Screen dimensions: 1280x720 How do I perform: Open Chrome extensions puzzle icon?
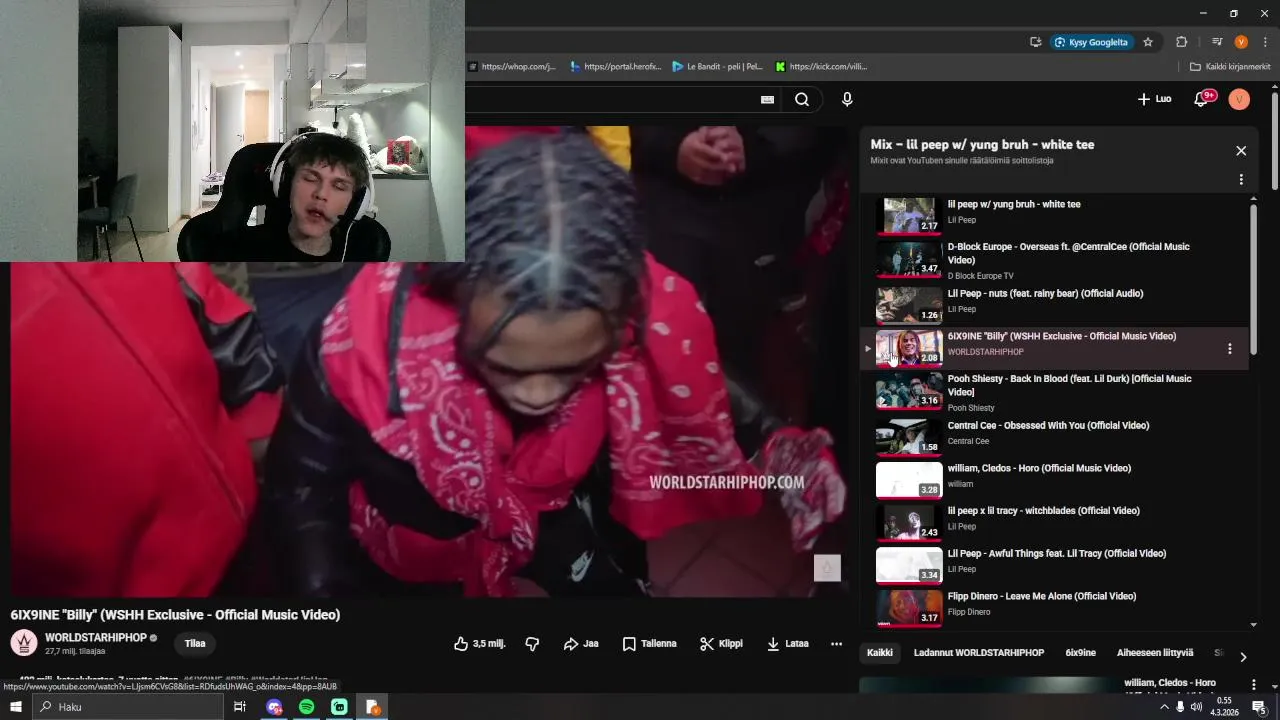[1181, 42]
